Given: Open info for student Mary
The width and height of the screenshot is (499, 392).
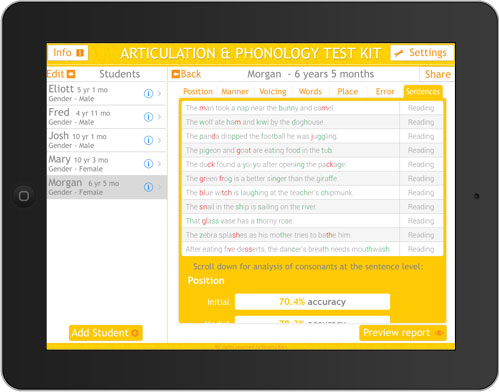Looking at the screenshot, I should point(148,164).
